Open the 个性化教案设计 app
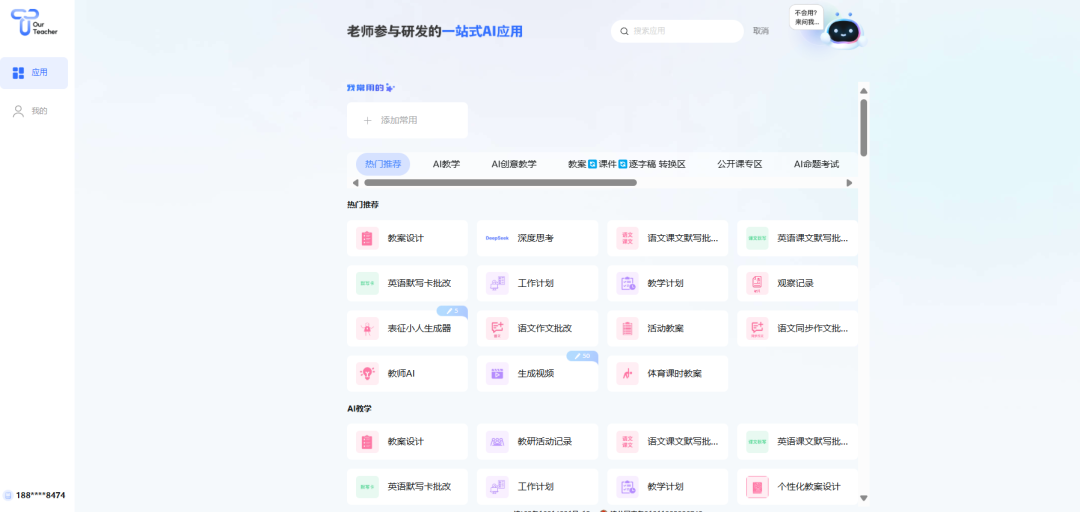This screenshot has height=512, width=1080. click(798, 487)
